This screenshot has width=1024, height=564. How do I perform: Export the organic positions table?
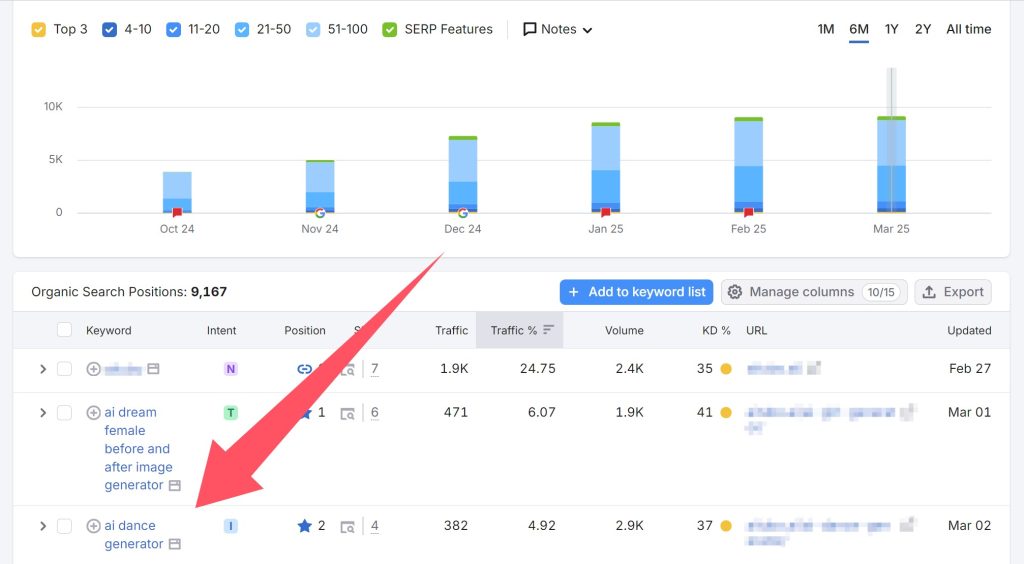click(952, 292)
